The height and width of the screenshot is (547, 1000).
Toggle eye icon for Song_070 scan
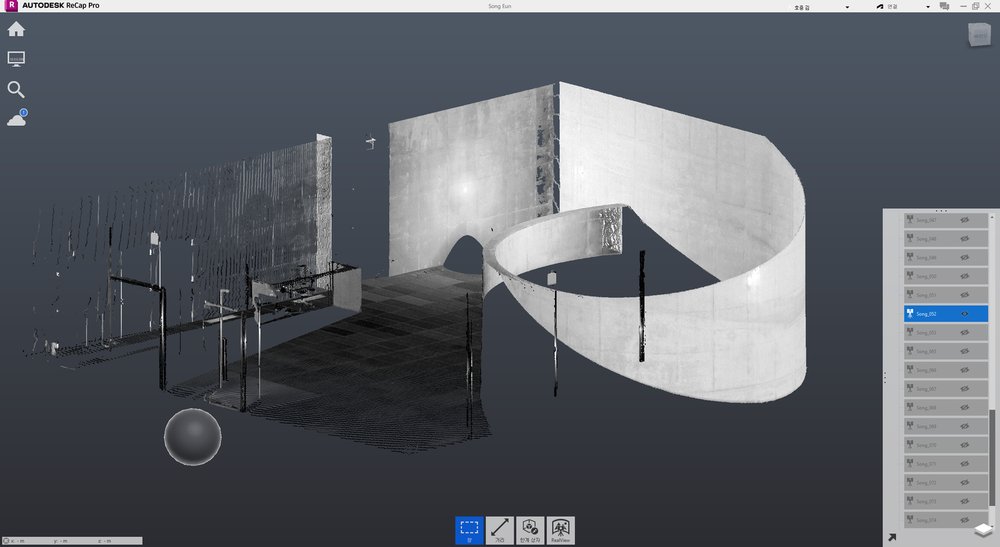pos(966,446)
